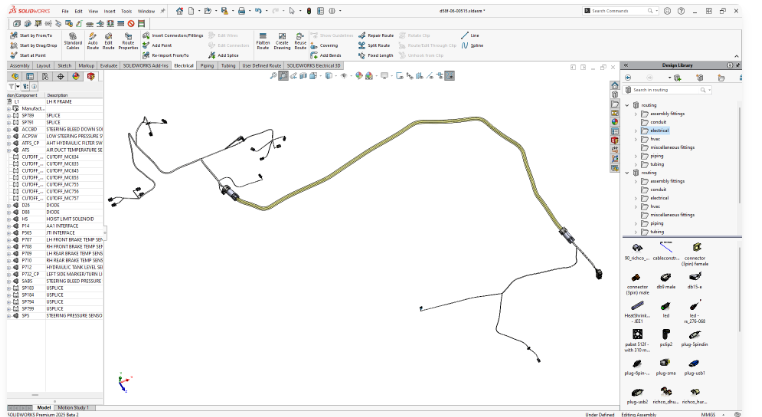Click Add Point in the ribbon
The image size is (762, 417).
point(157,45)
